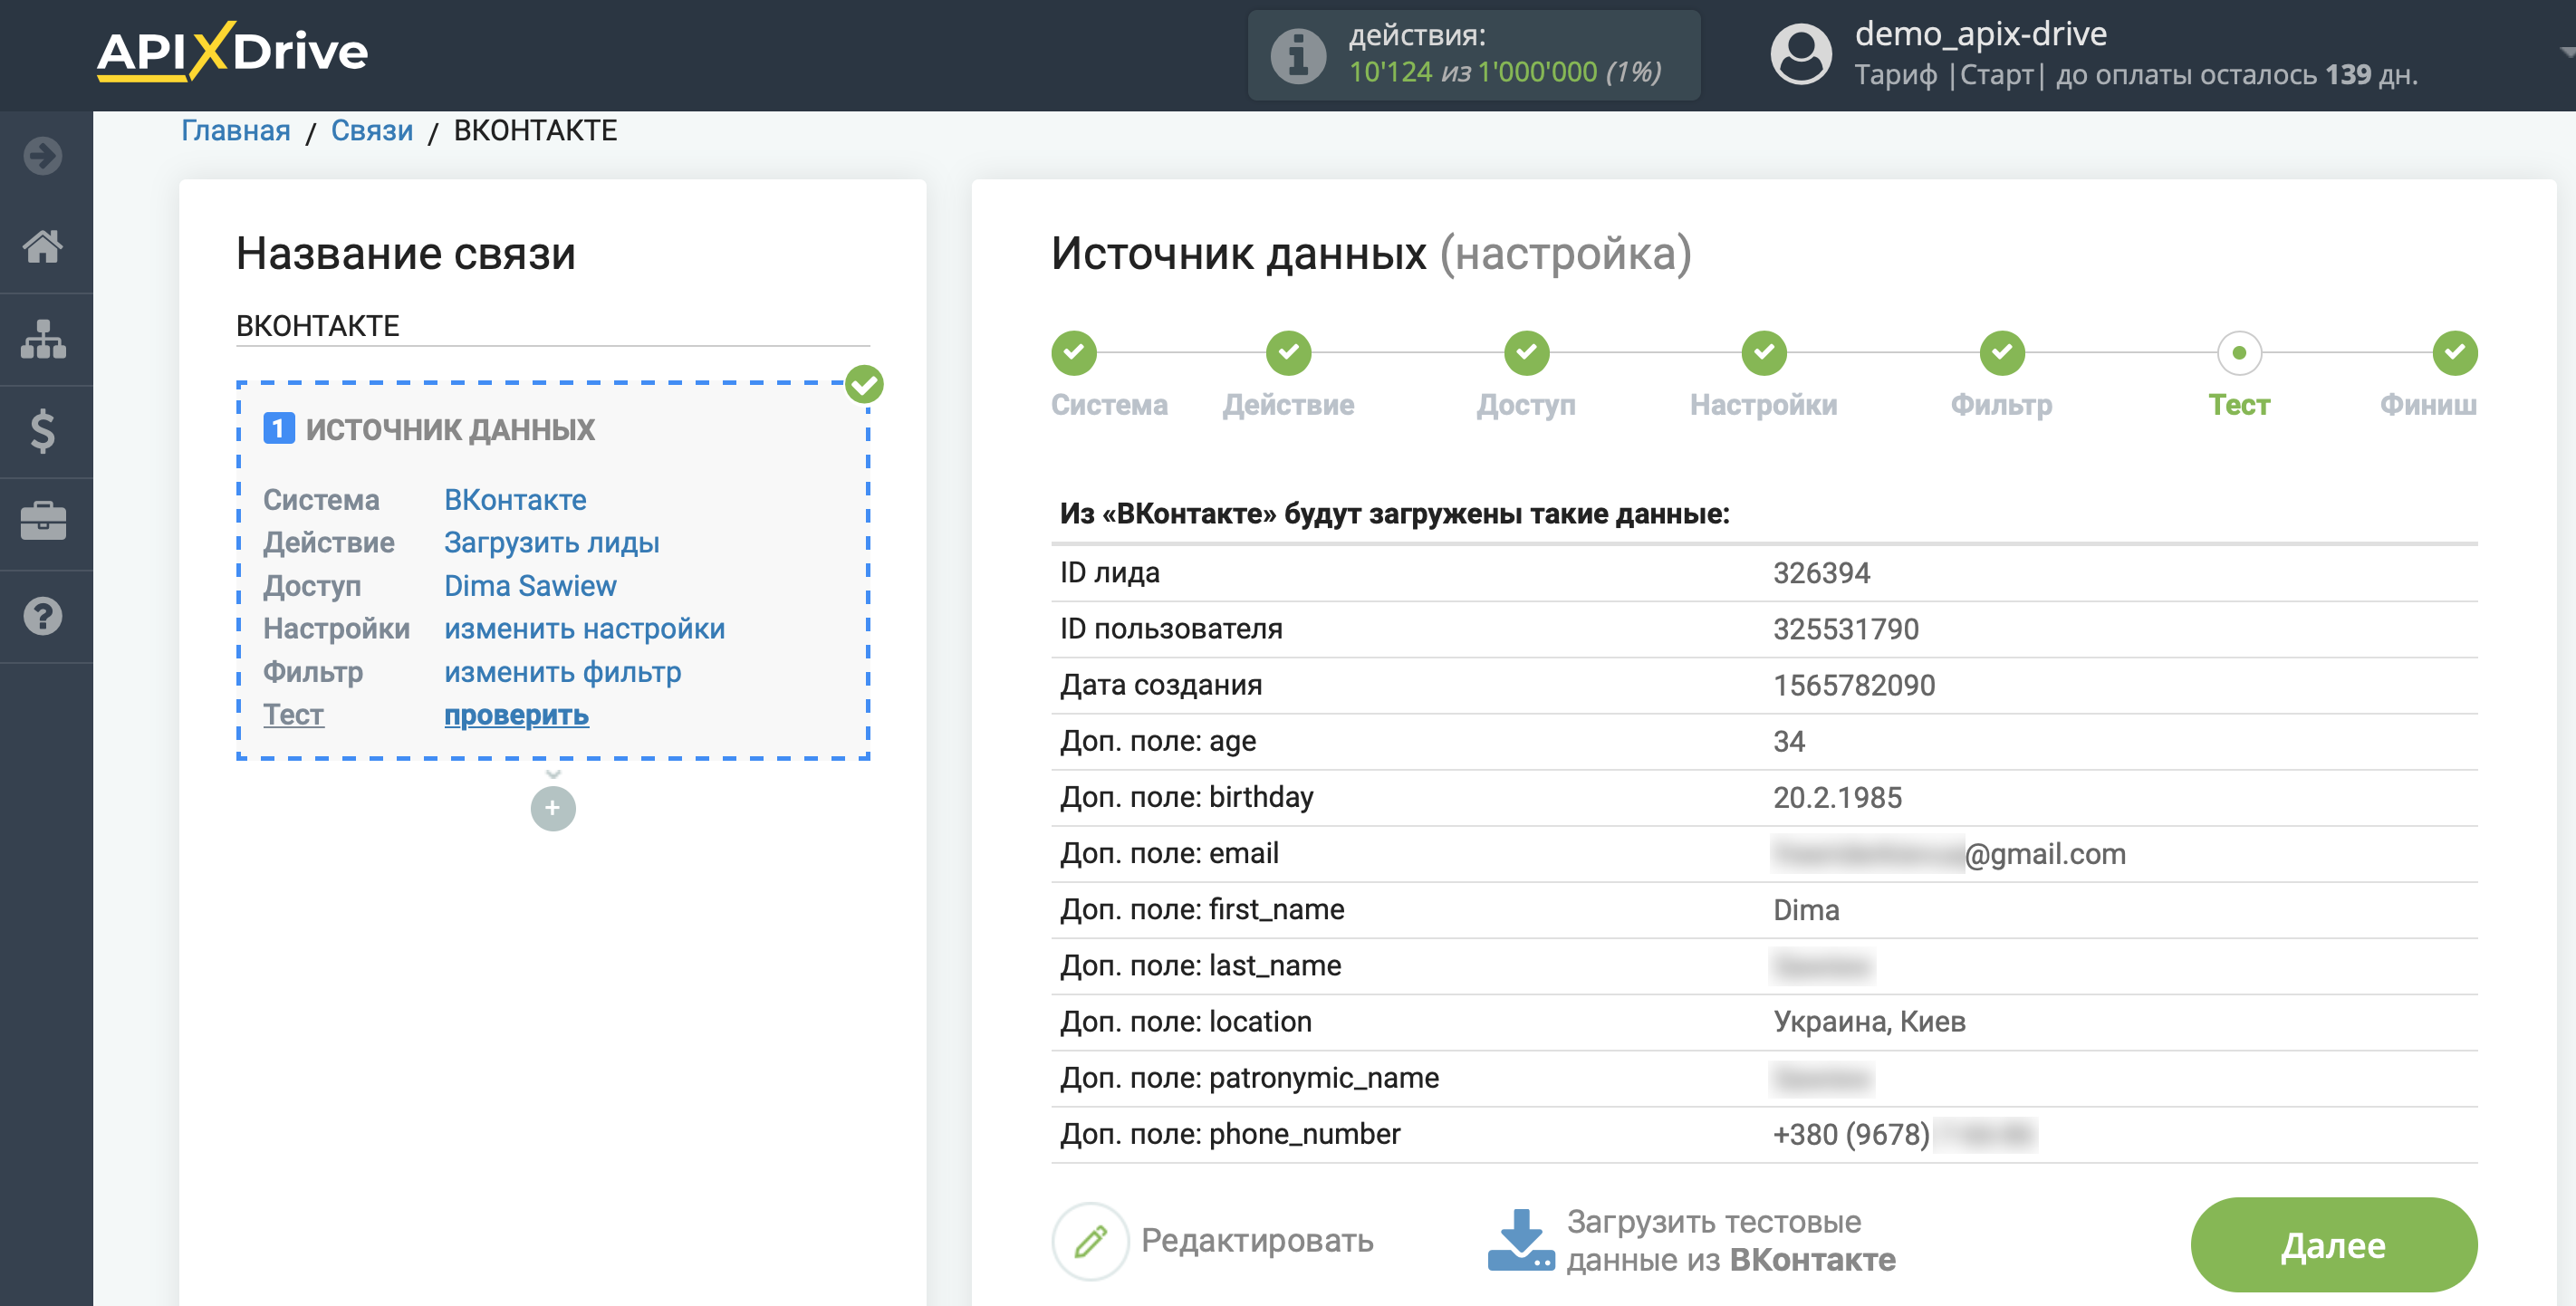Go to the Доступ step circle
Viewport: 2576px width, 1306px height.
pos(1526,353)
